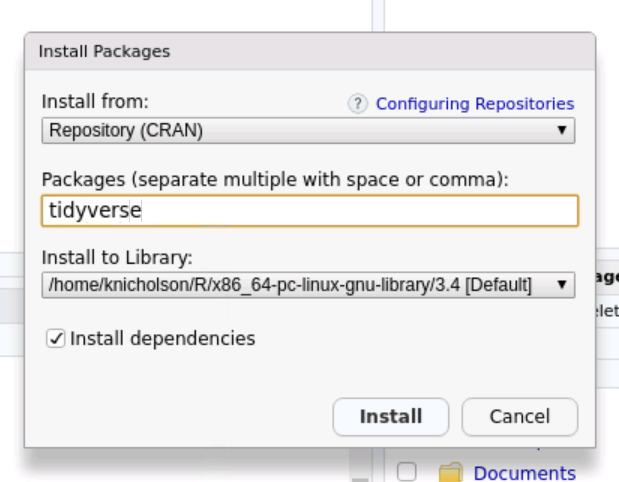Toggle the Install dependencies checkbox
The height and width of the screenshot is (482, 619).
tap(55, 339)
